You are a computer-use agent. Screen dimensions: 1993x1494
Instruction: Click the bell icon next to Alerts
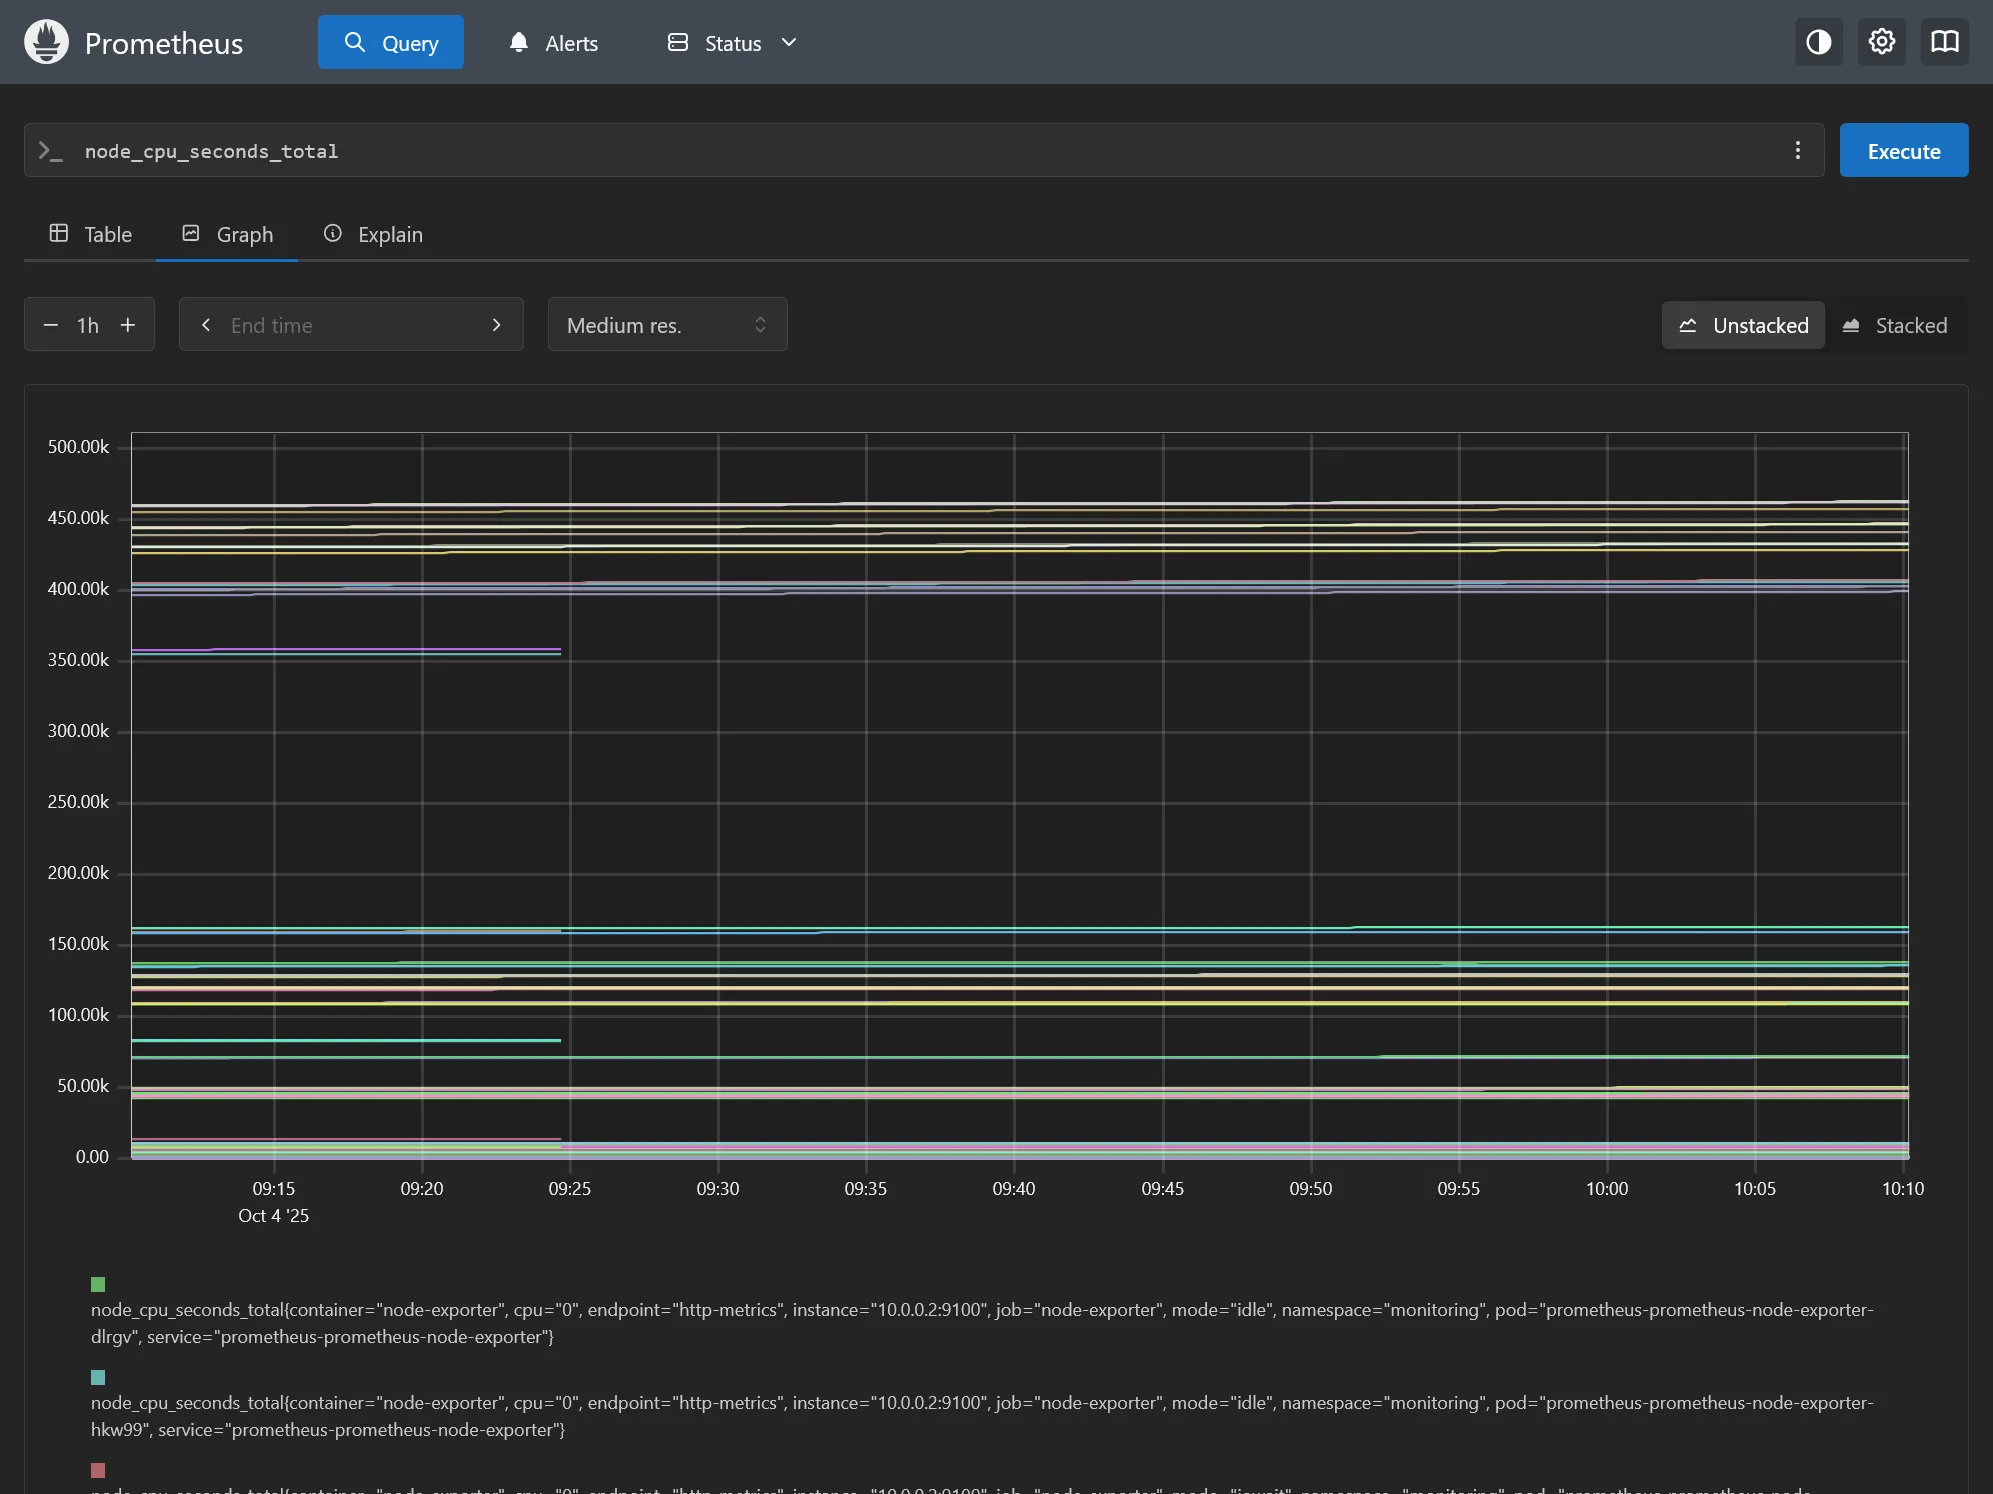519,42
